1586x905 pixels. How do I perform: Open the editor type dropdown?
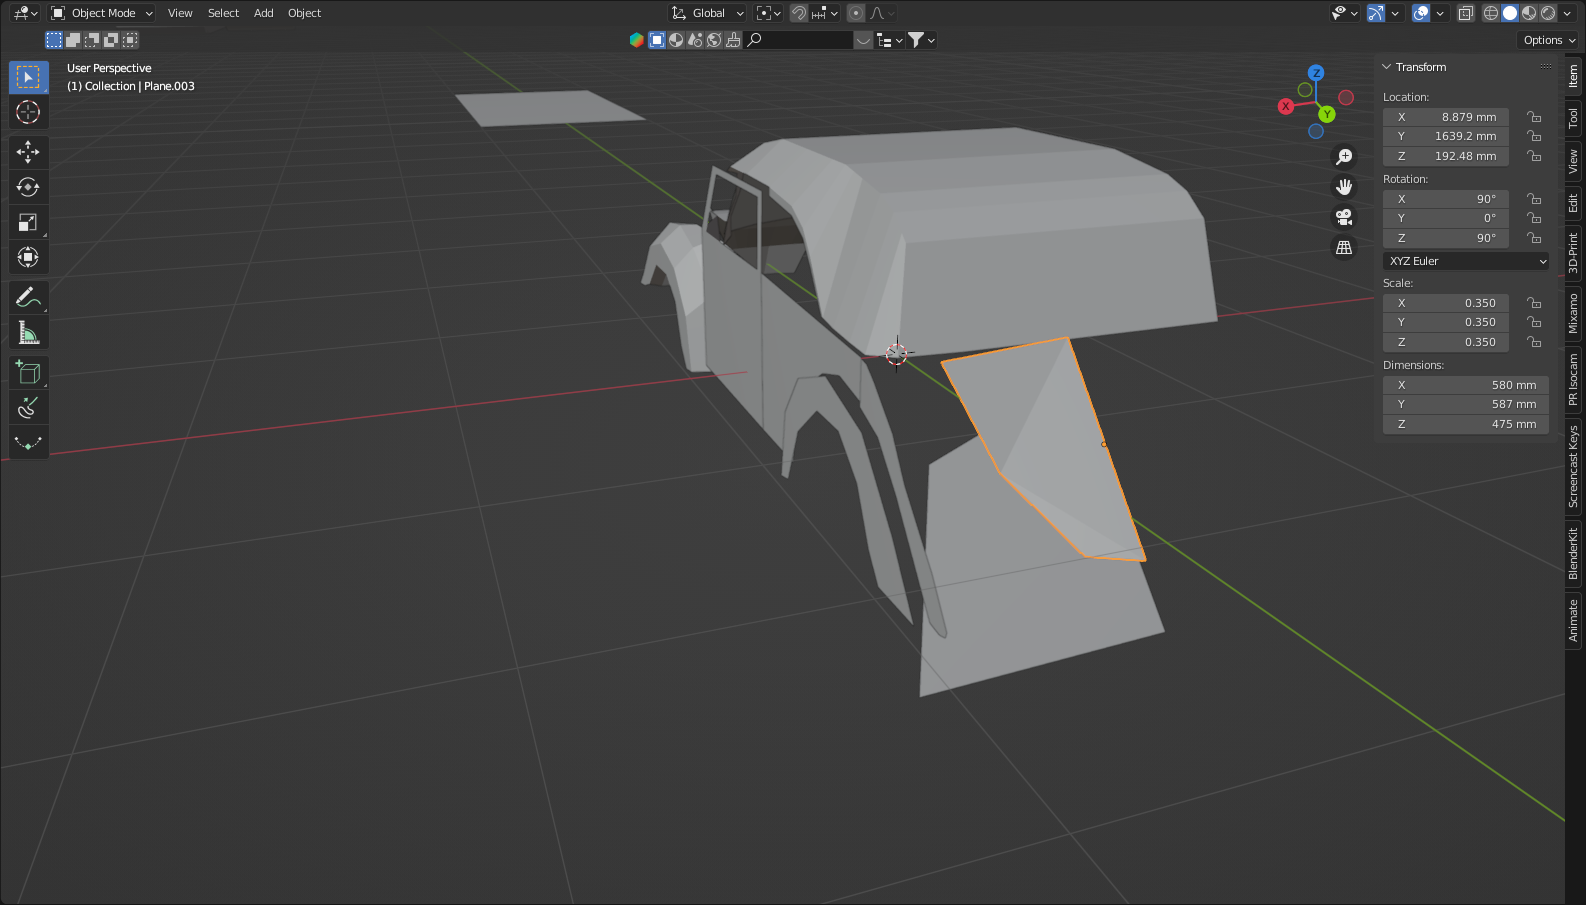pyautogui.click(x=26, y=13)
